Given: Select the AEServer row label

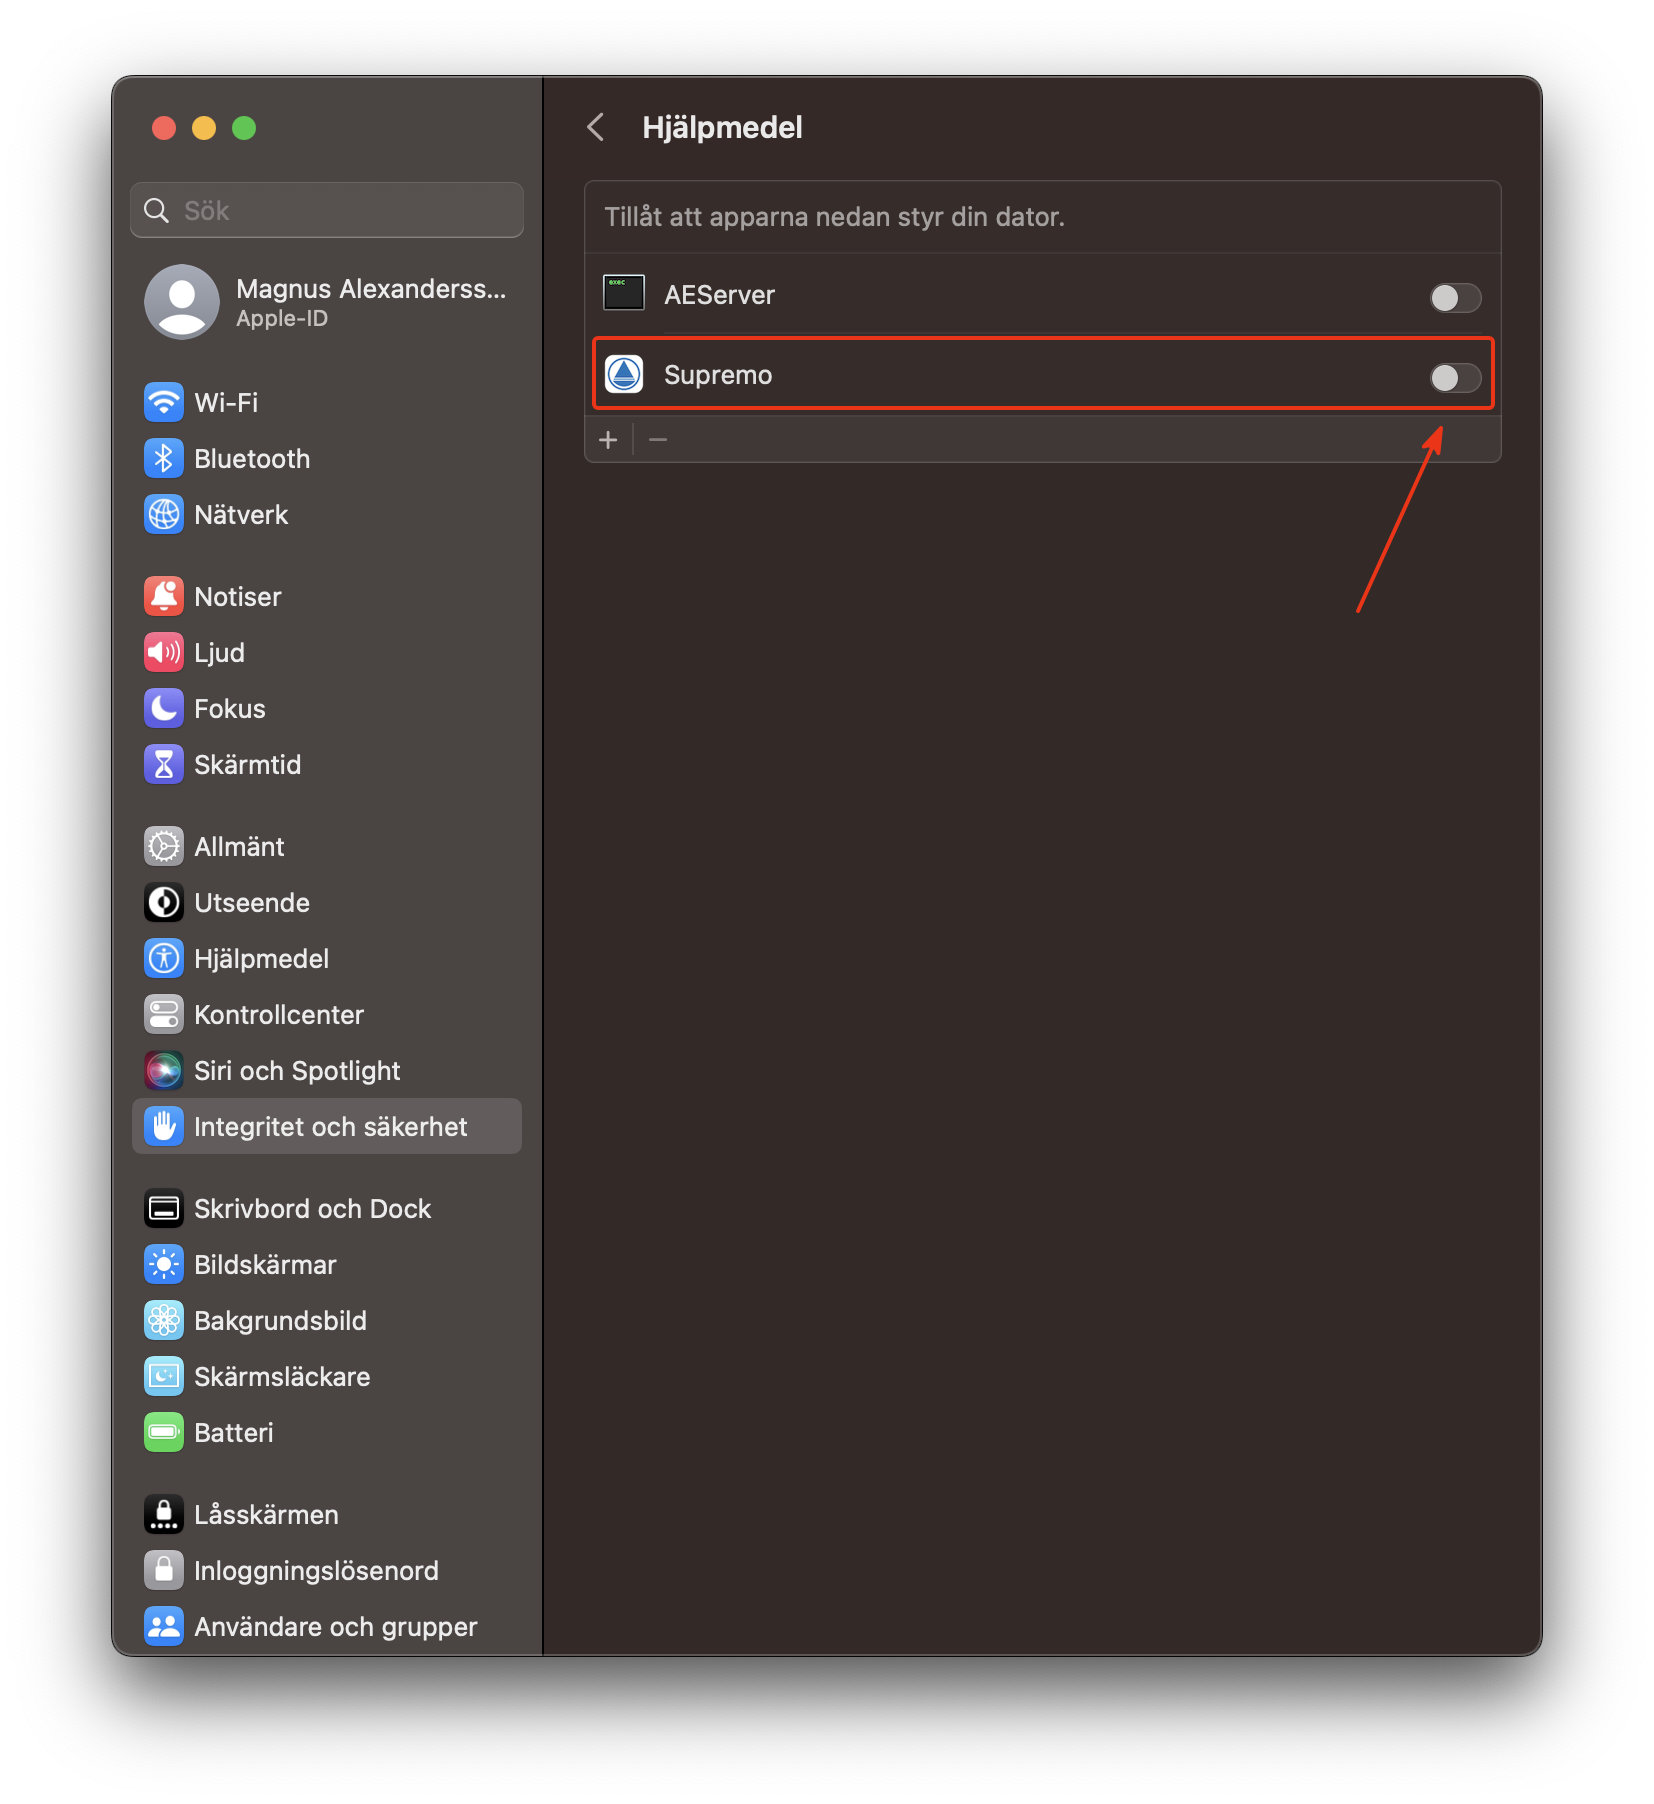Looking at the screenshot, I should (719, 295).
